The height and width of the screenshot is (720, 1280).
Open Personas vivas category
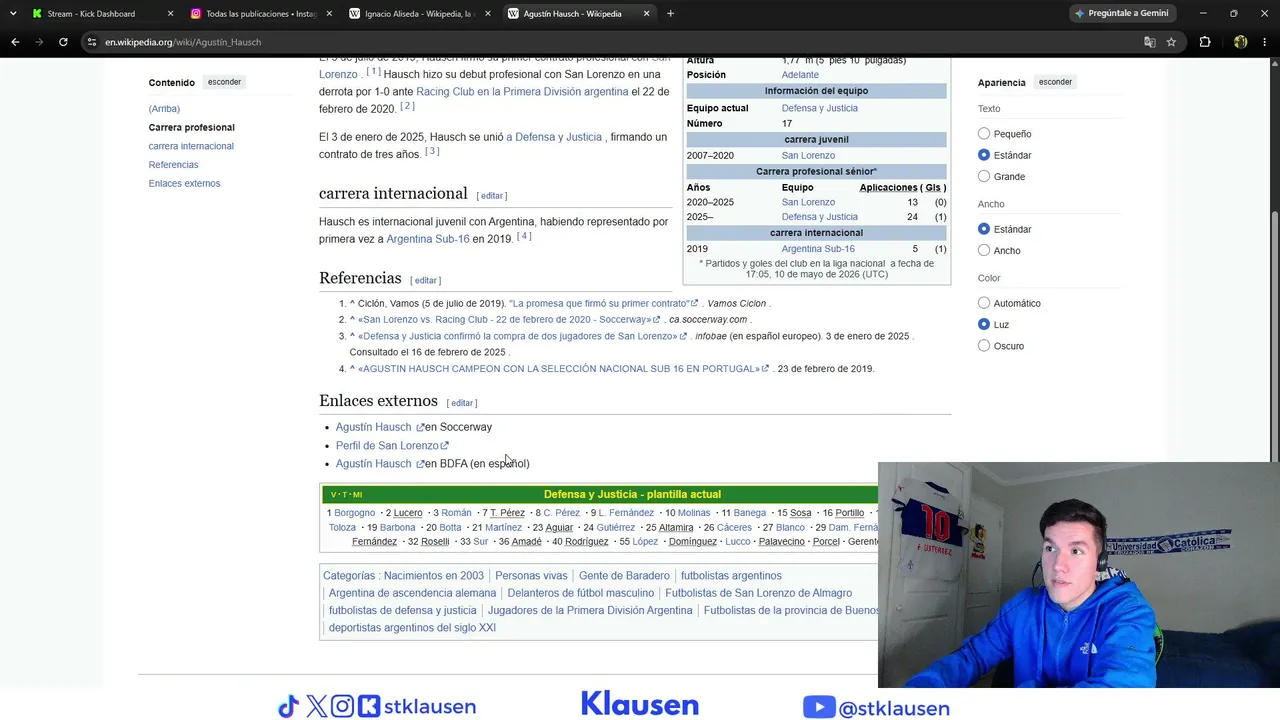pos(531,576)
